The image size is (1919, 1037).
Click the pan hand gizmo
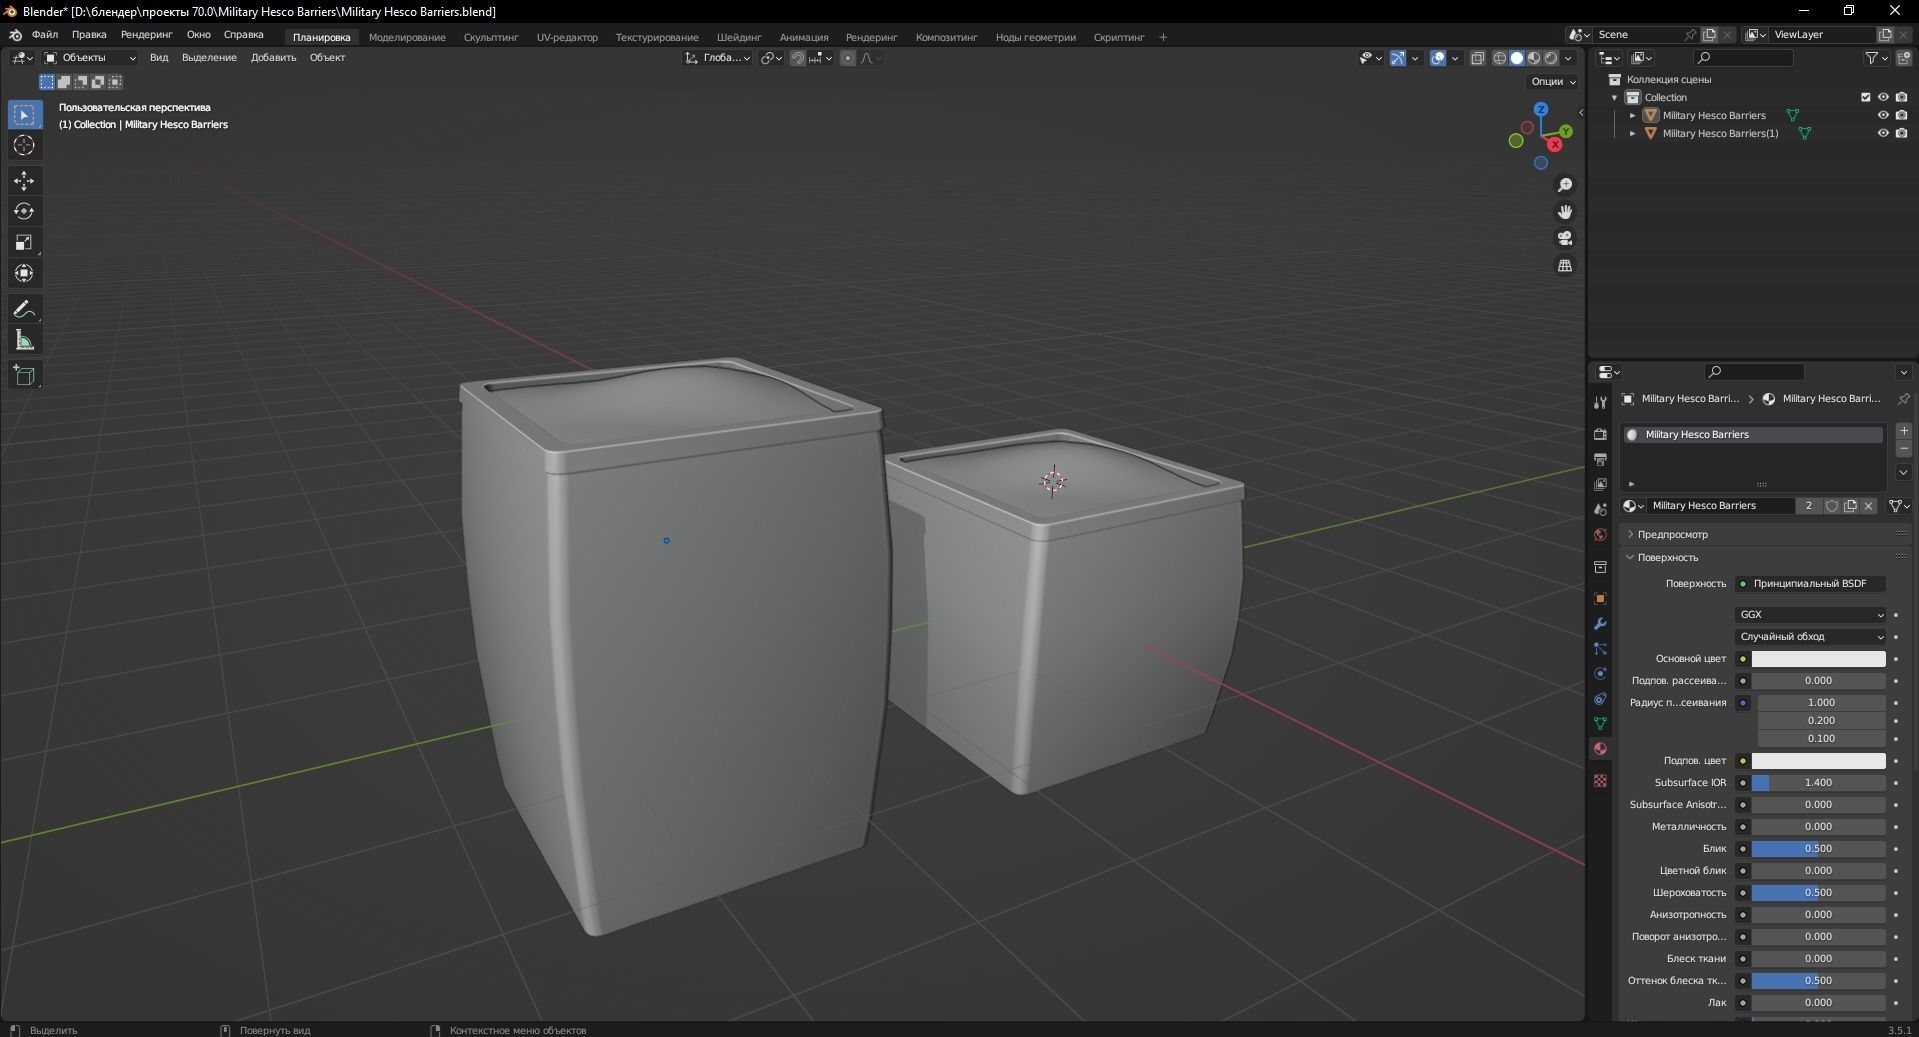[x=1565, y=212]
